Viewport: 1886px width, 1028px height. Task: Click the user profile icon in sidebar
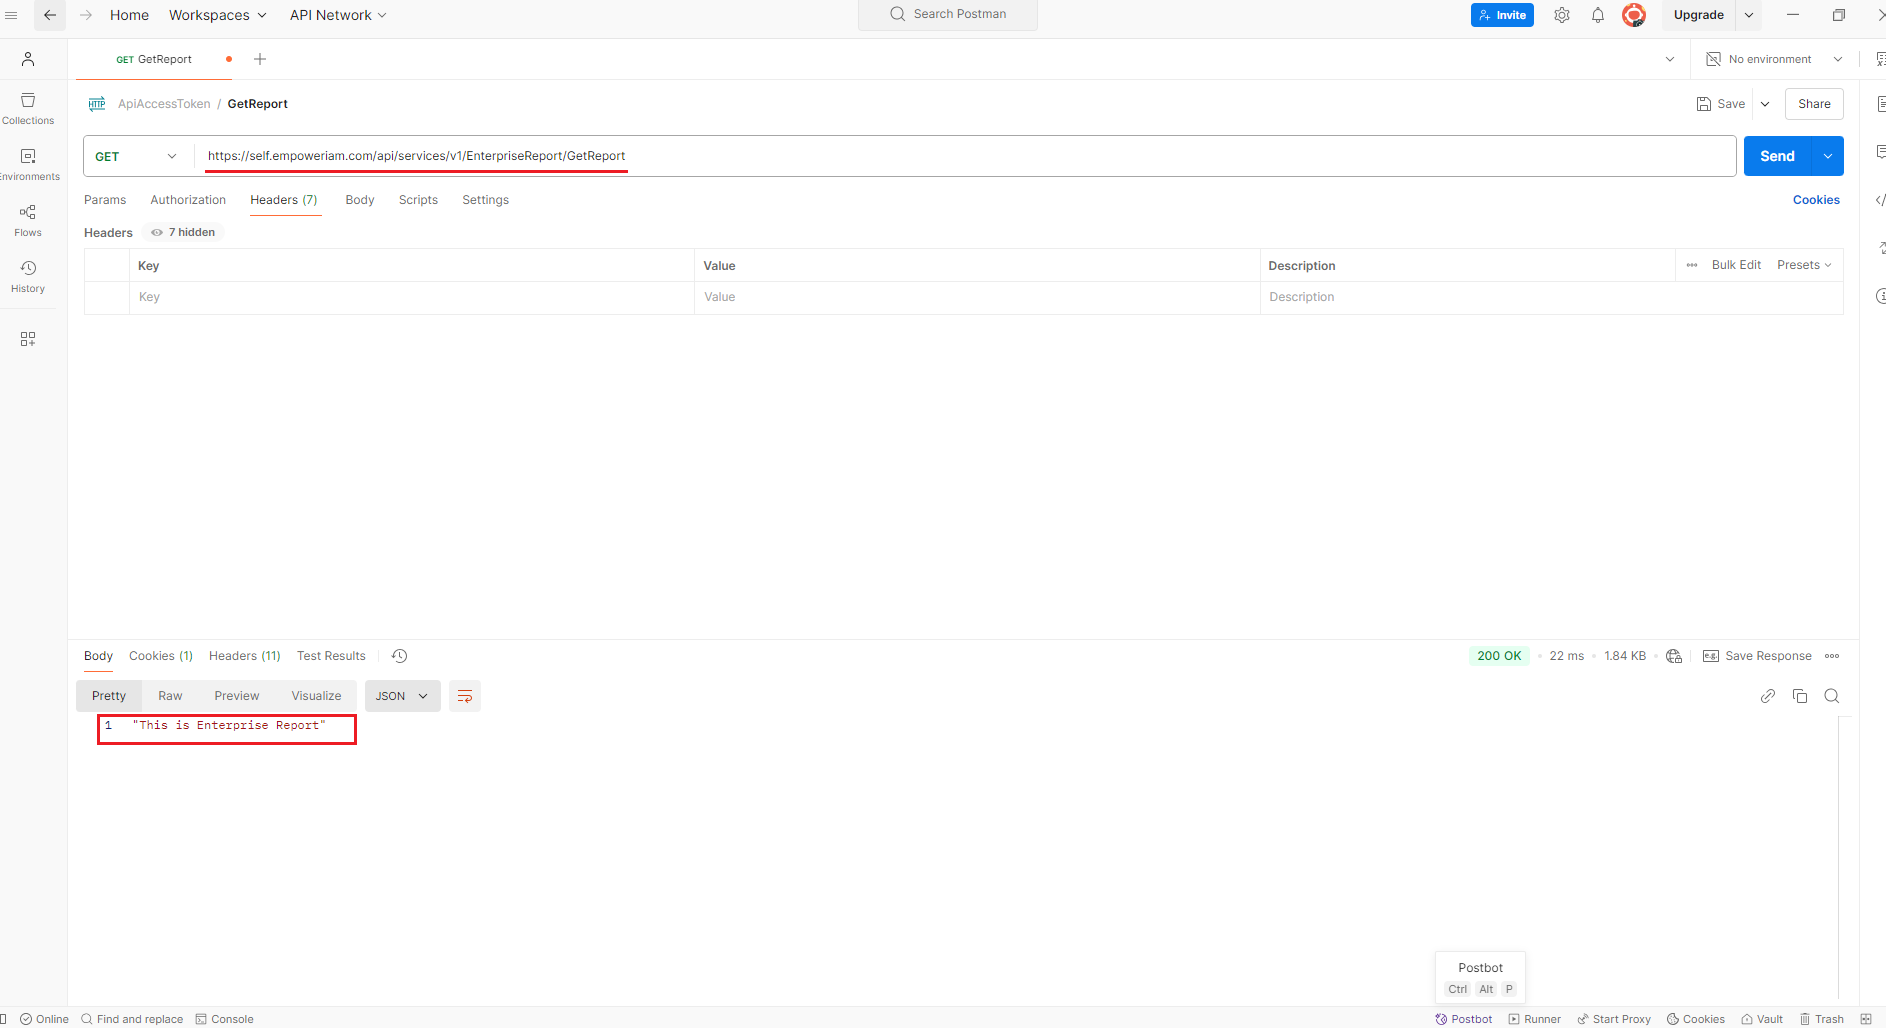tap(28, 59)
